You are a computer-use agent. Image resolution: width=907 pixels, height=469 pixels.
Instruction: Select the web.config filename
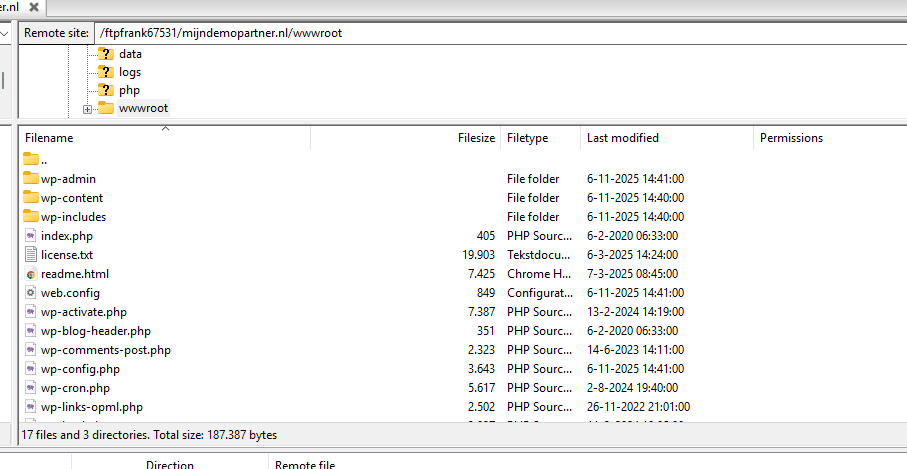point(70,293)
